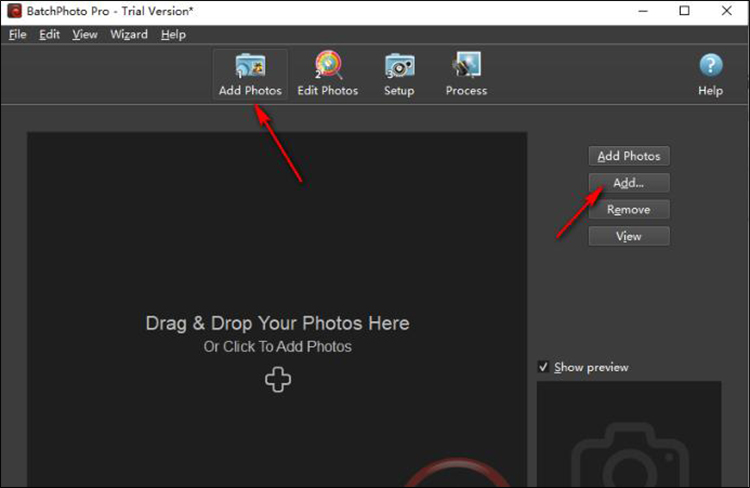Click the Help question mark icon
This screenshot has height=488, width=750.
[711, 65]
